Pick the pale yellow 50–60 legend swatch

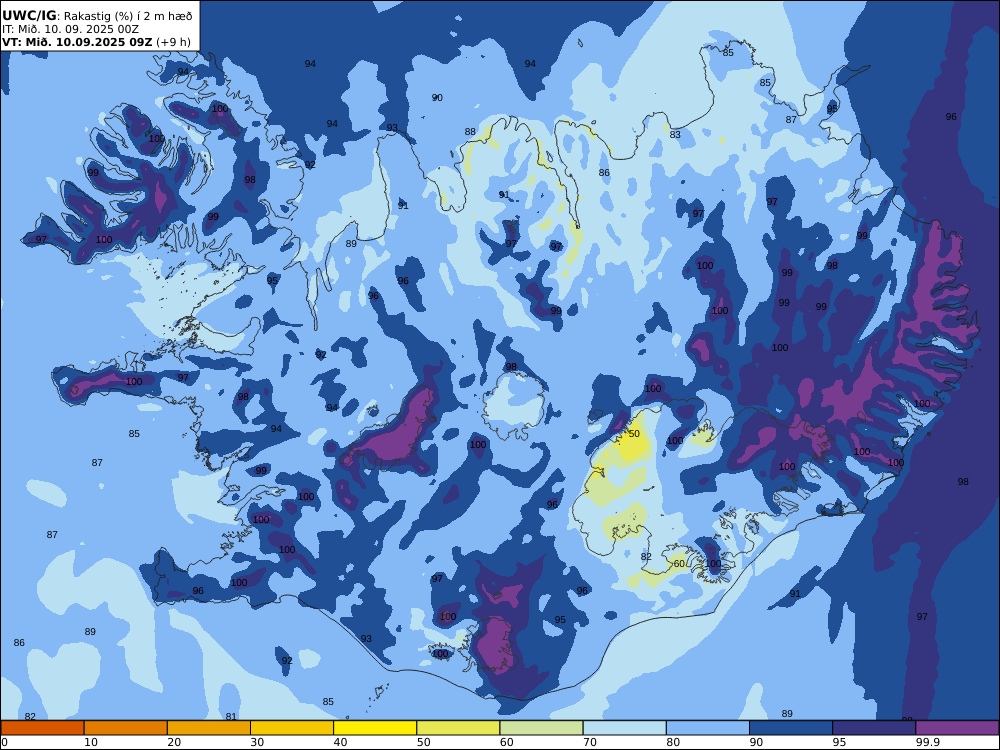click(x=458, y=728)
